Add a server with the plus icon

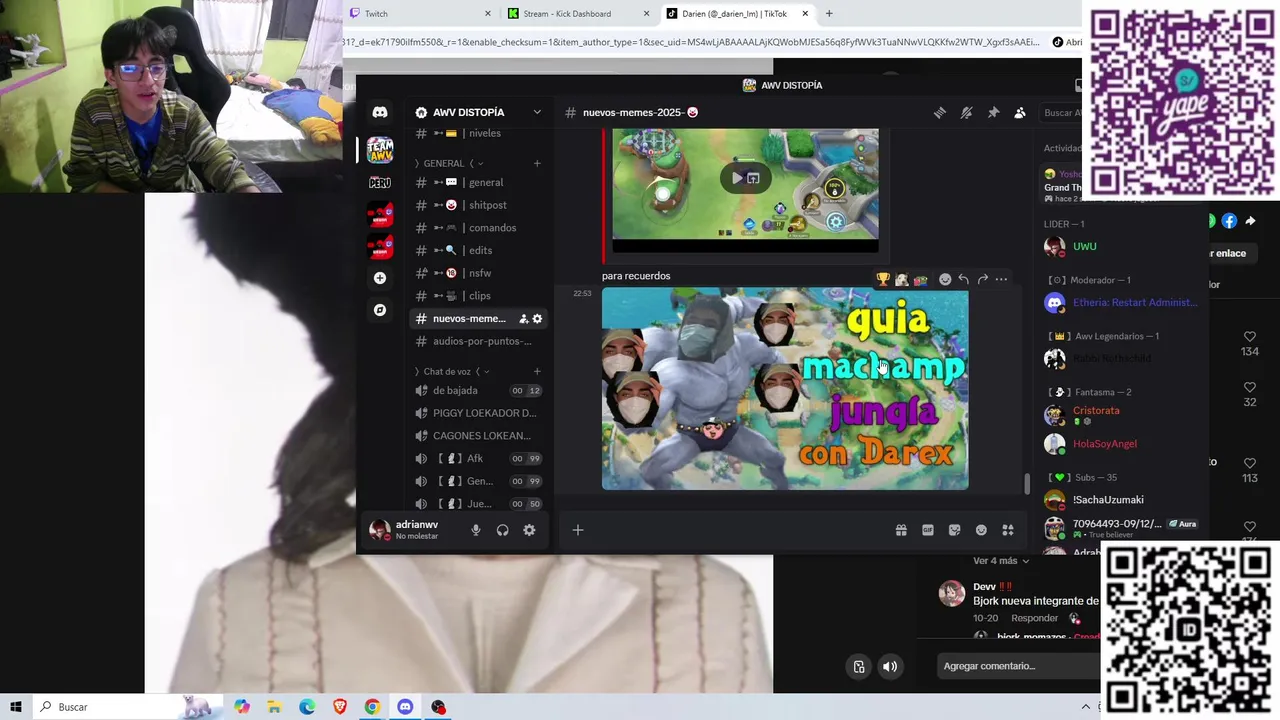[x=380, y=278]
